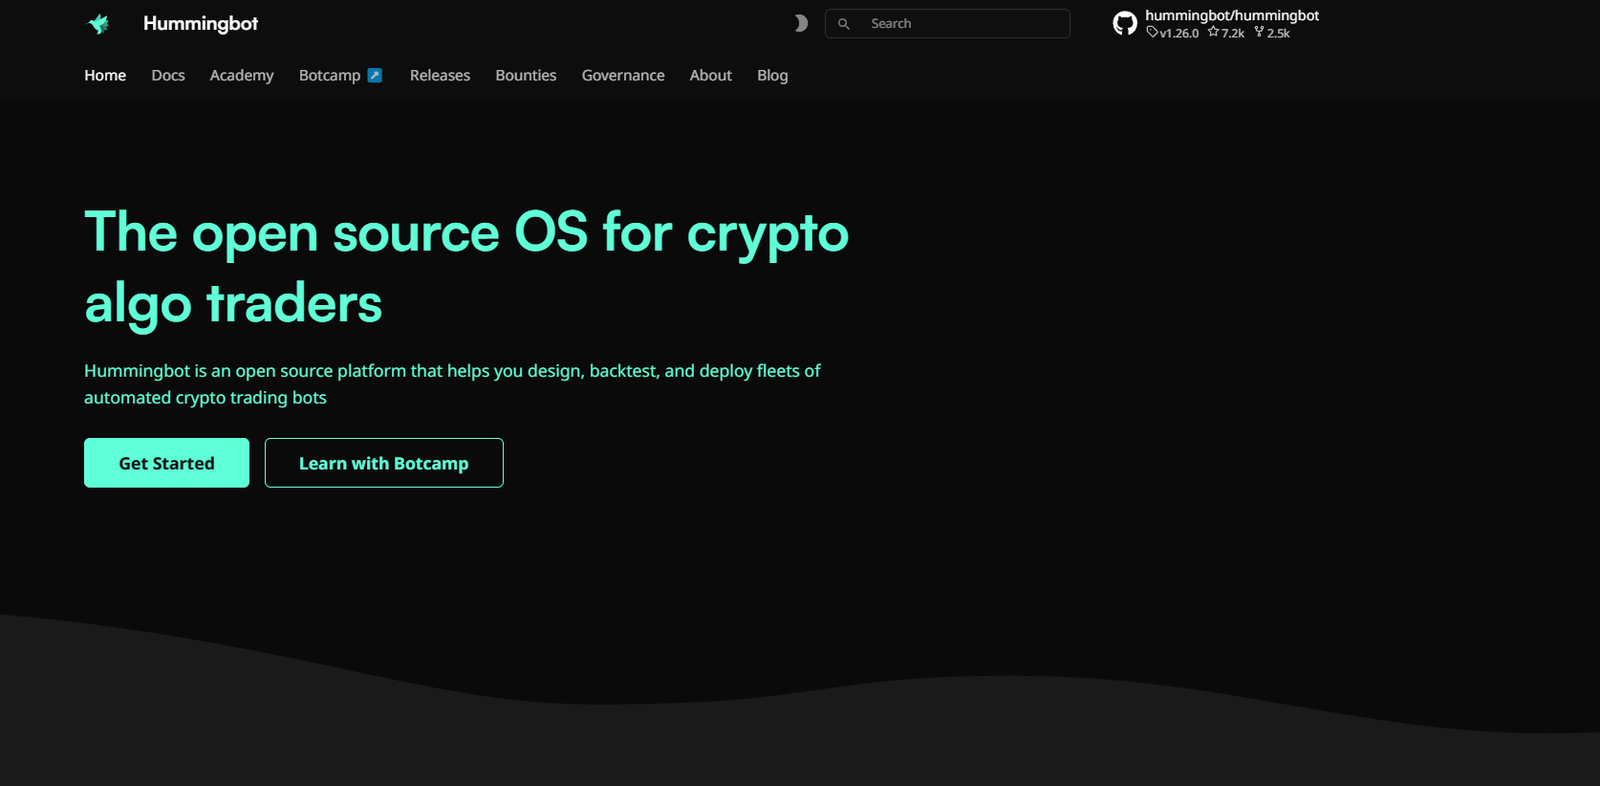Image resolution: width=1600 pixels, height=786 pixels.
Task: Click the v1.26.0 version tag
Action: (x=1173, y=33)
